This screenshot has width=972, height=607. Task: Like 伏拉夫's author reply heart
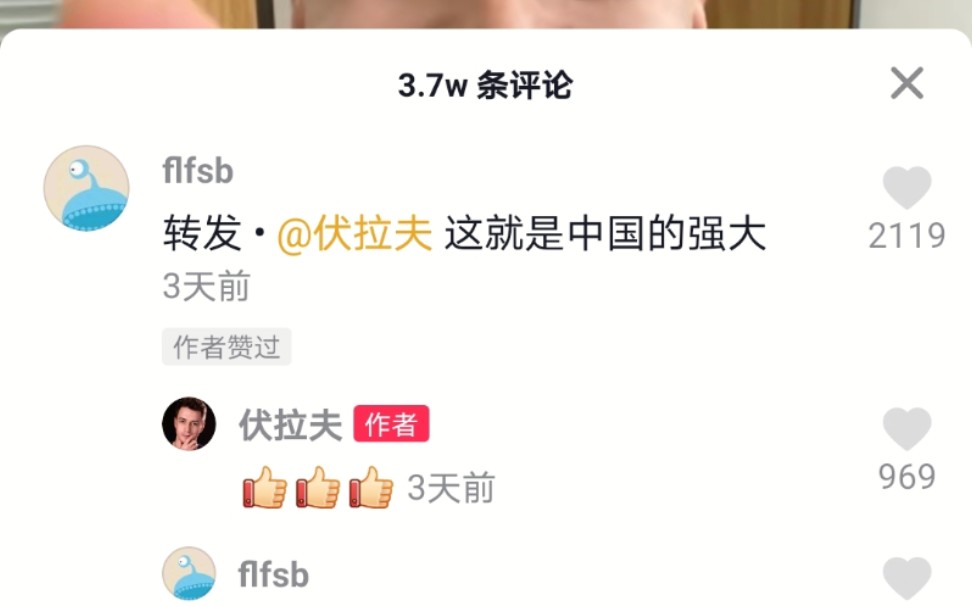pyautogui.click(x=907, y=429)
